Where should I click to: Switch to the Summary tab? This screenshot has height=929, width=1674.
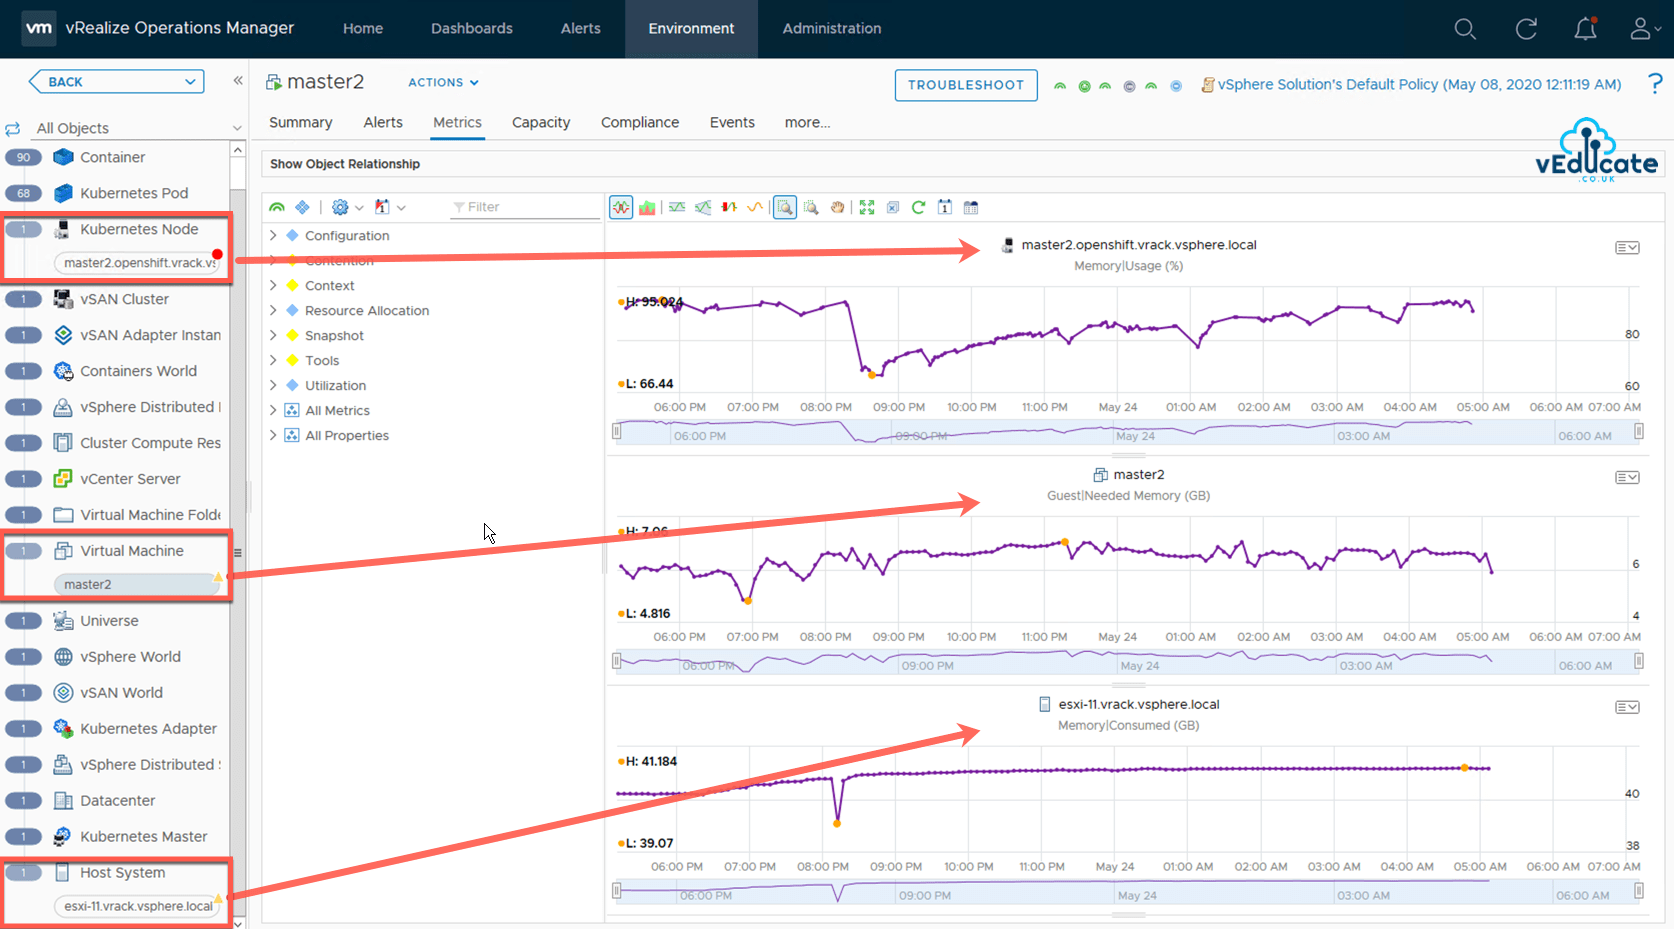300,122
